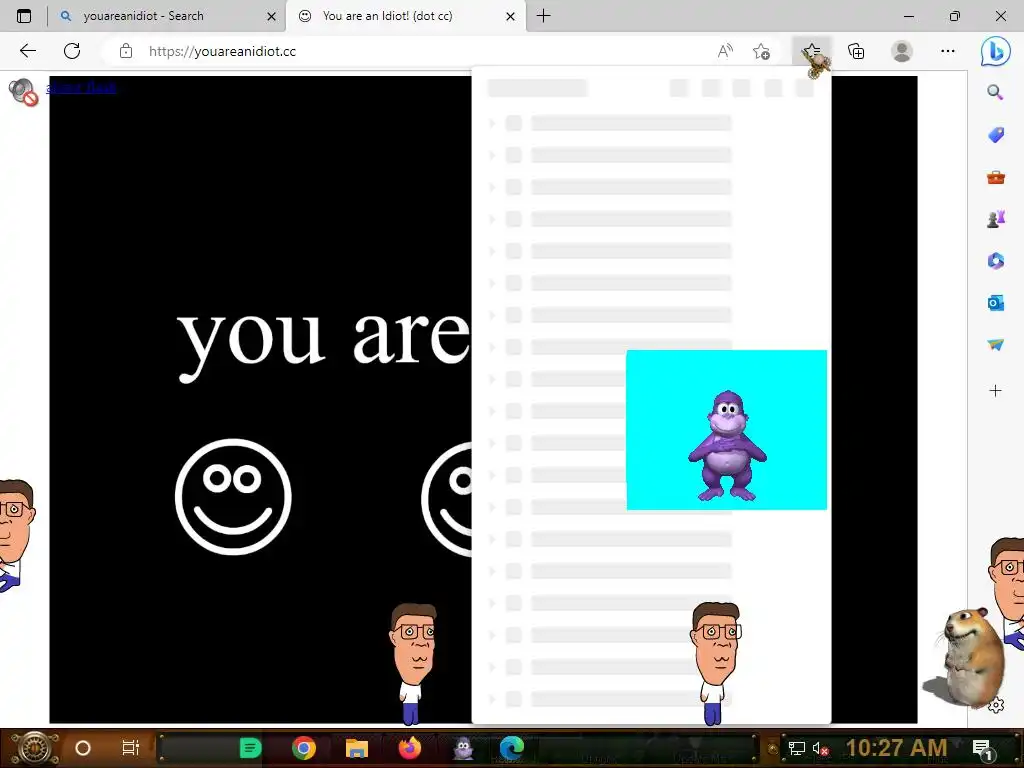Click the left smiley face on page
This screenshot has height=768, width=1024.
click(233, 497)
